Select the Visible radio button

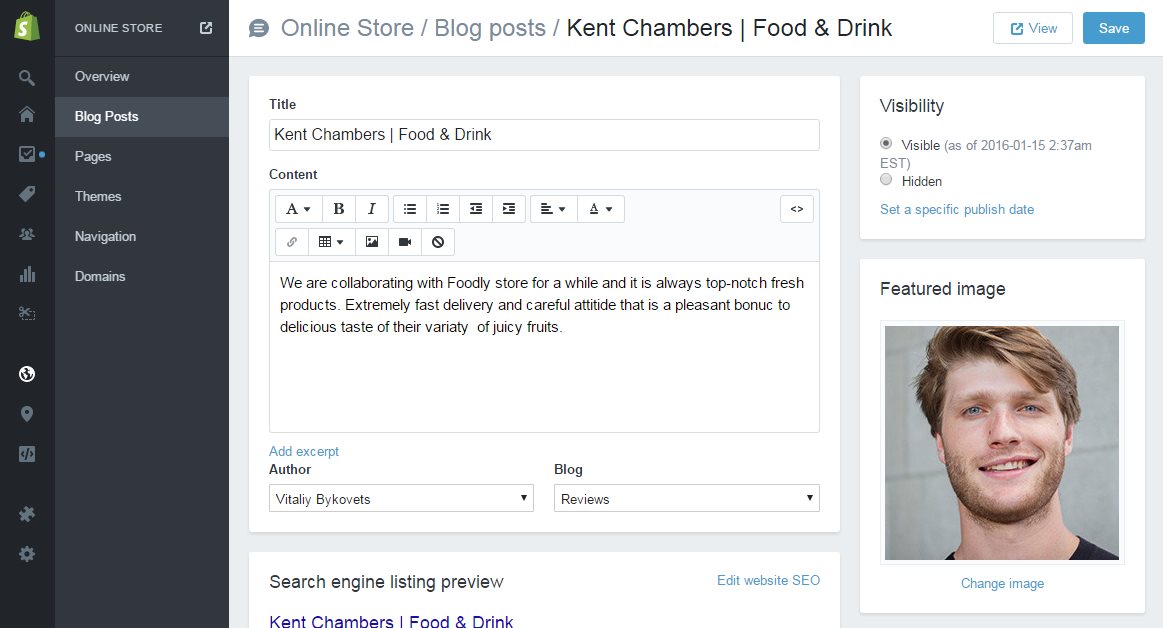886,144
